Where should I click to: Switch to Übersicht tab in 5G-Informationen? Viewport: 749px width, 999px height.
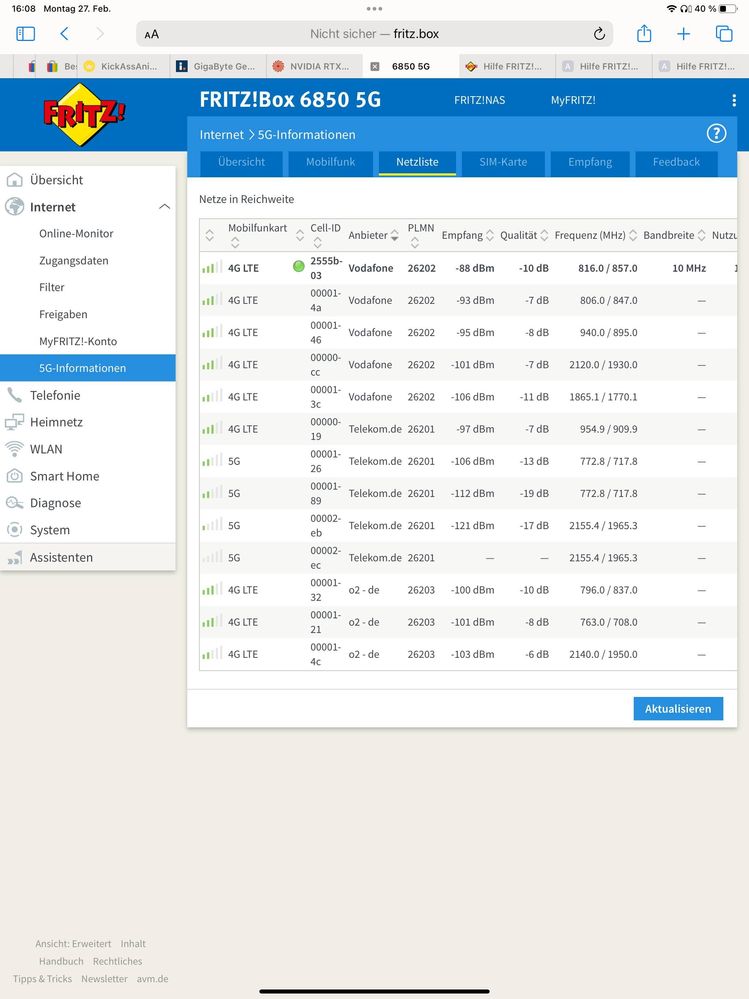coord(241,162)
